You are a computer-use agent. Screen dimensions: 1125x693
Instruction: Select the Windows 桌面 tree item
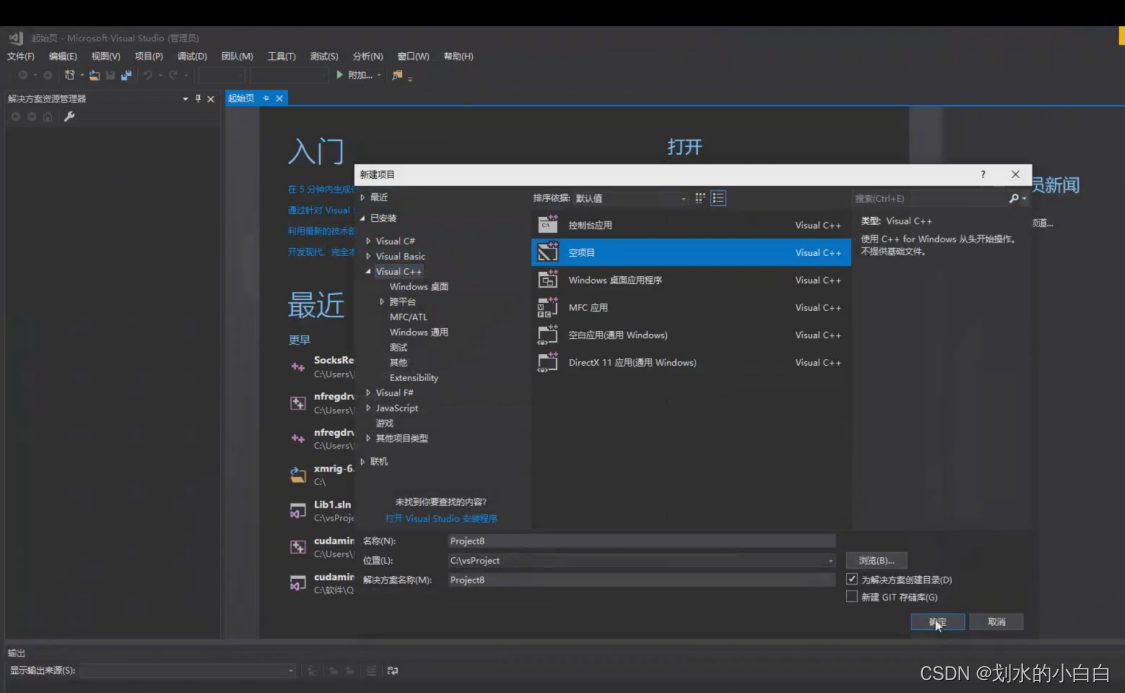tap(419, 286)
